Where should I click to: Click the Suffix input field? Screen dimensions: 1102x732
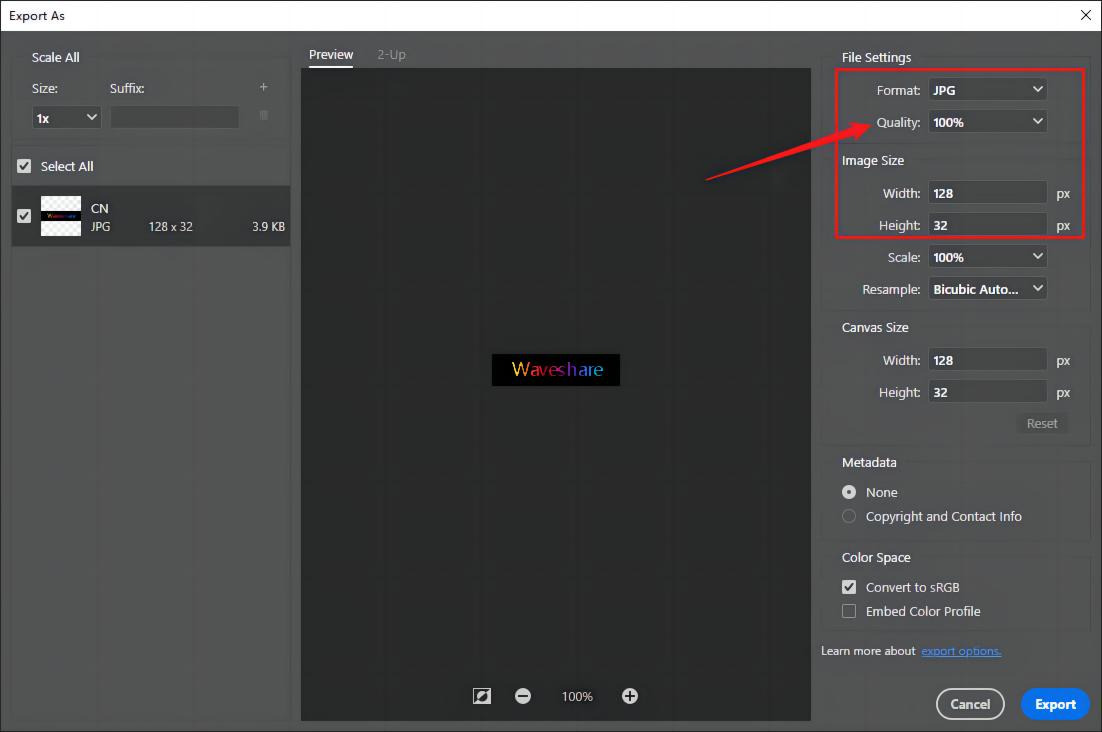click(x=174, y=117)
